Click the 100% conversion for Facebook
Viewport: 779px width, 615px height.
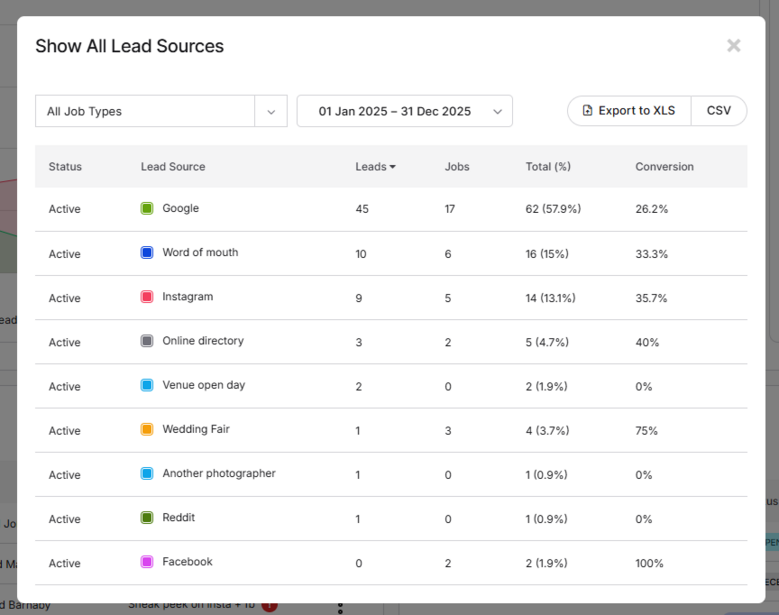click(x=649, y=564)
